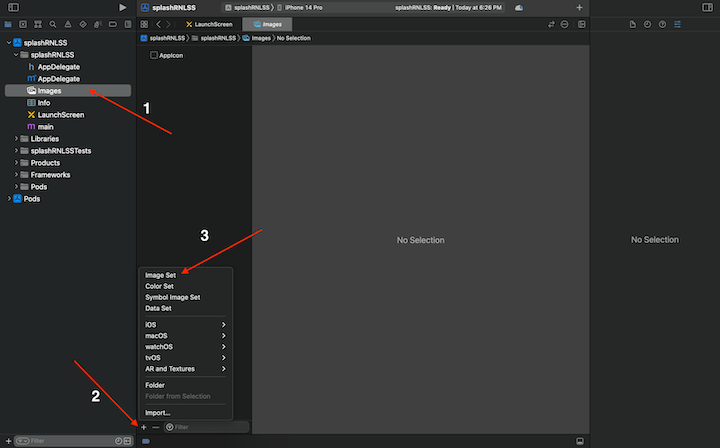Viewport: 720px width, 448px height.
Task: Select the Import... option
Action: 158,412
